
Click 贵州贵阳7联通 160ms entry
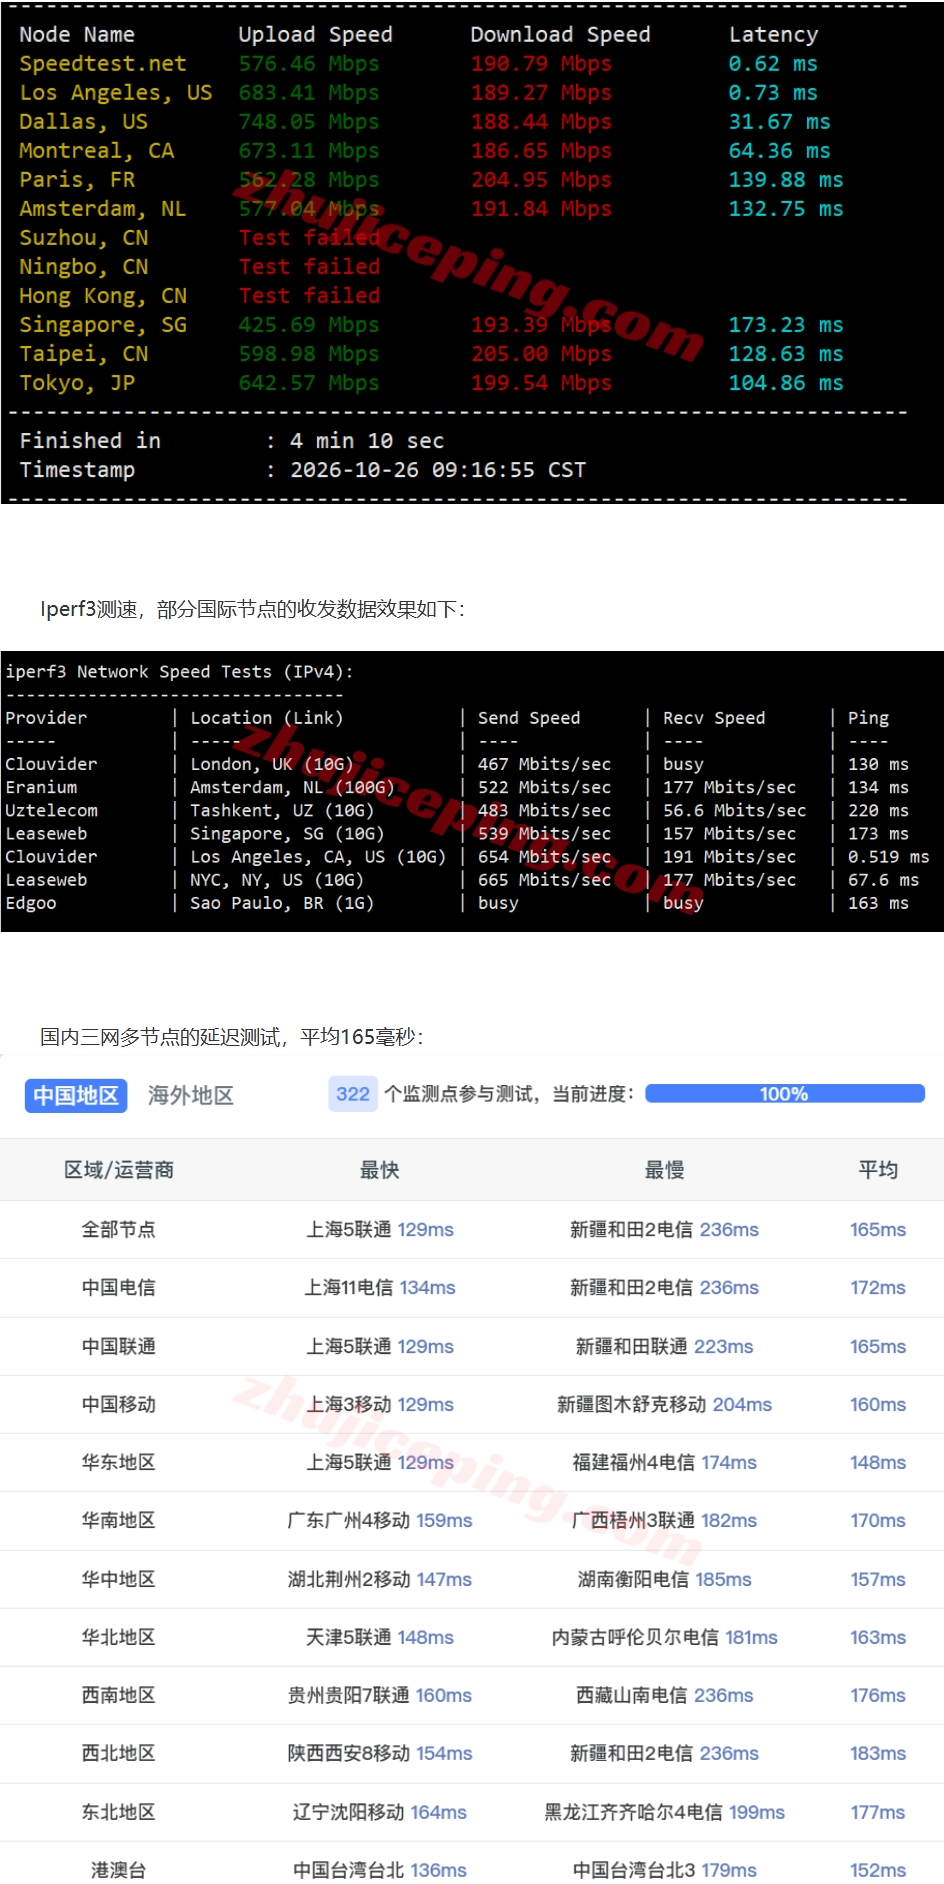click(380, 1695)
